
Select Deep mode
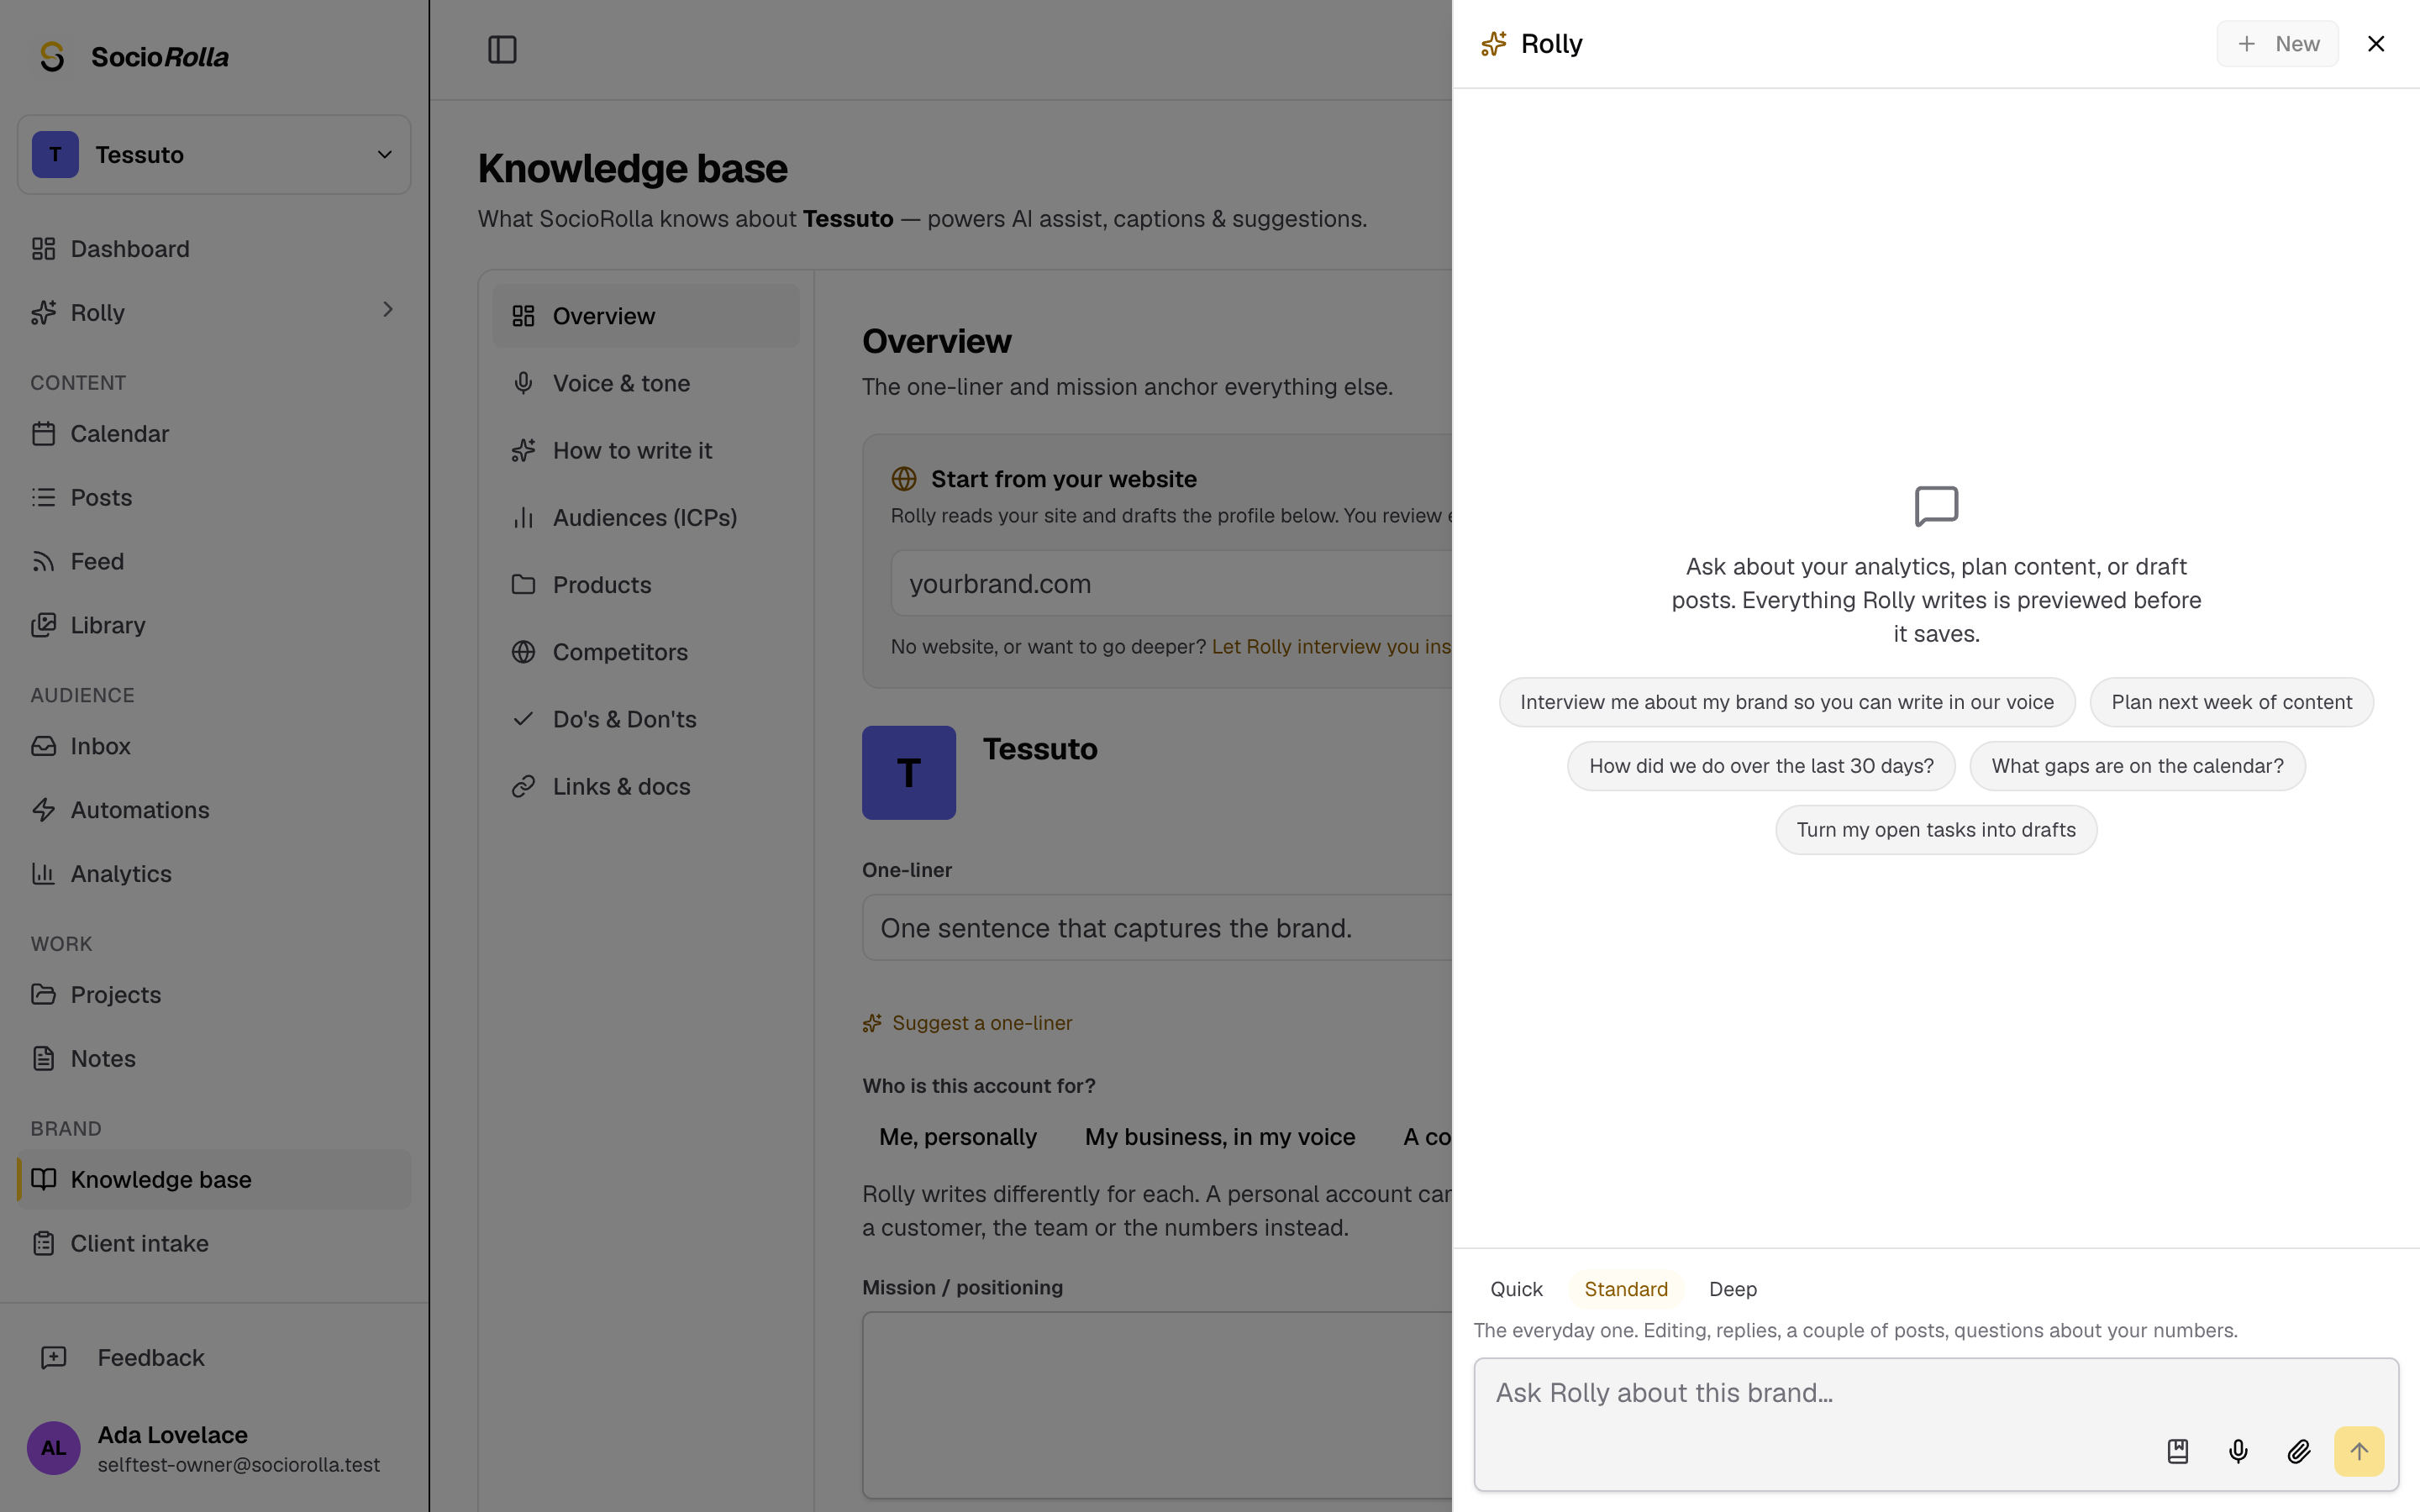(1733, 1289)
